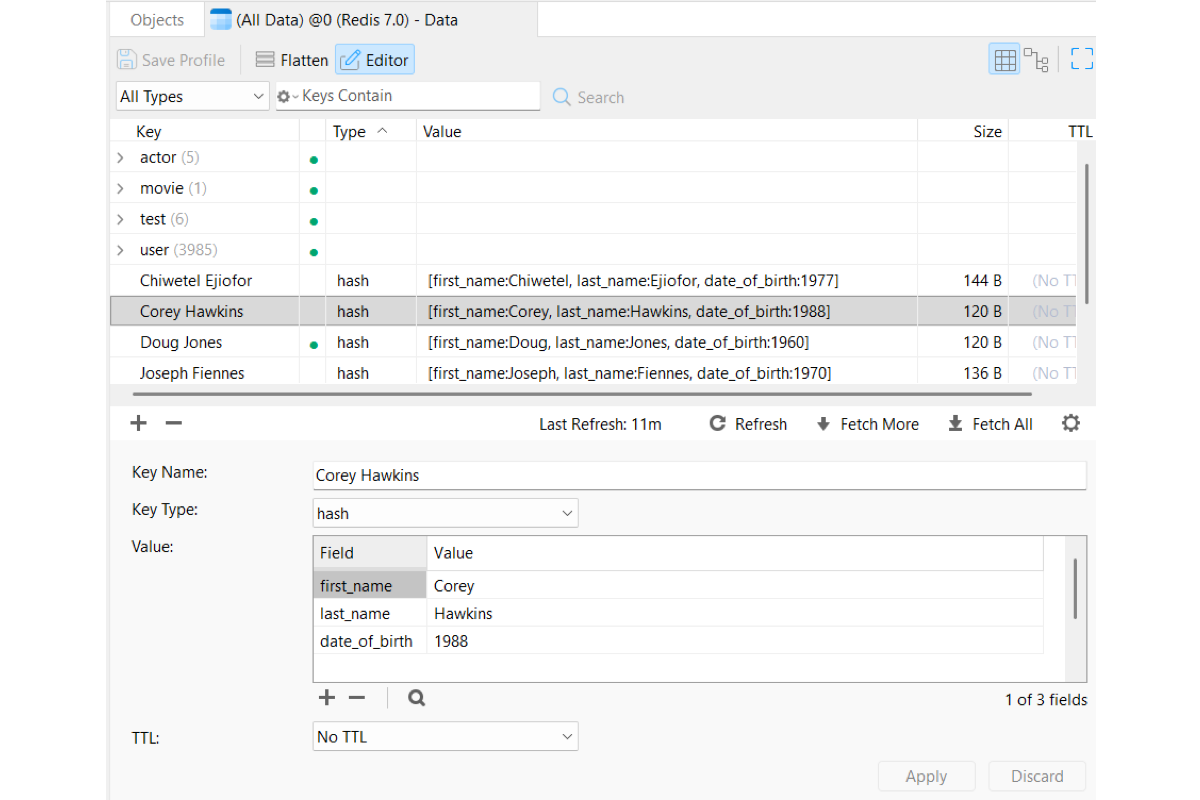Add a new key with plus icon
Screen dimensions: 1200x800
[138, 423]
